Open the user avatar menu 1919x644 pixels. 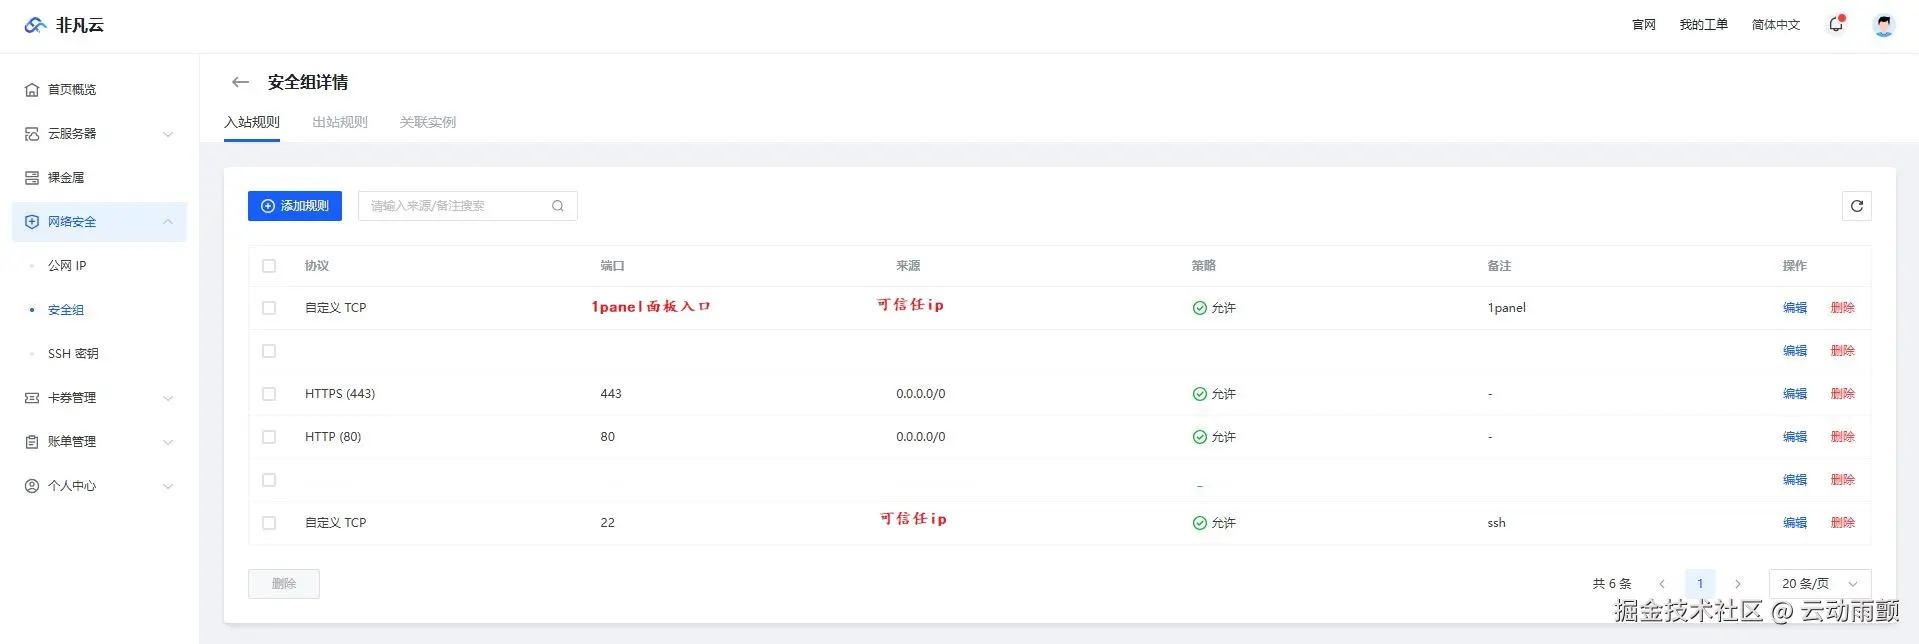pos(1884,25)
